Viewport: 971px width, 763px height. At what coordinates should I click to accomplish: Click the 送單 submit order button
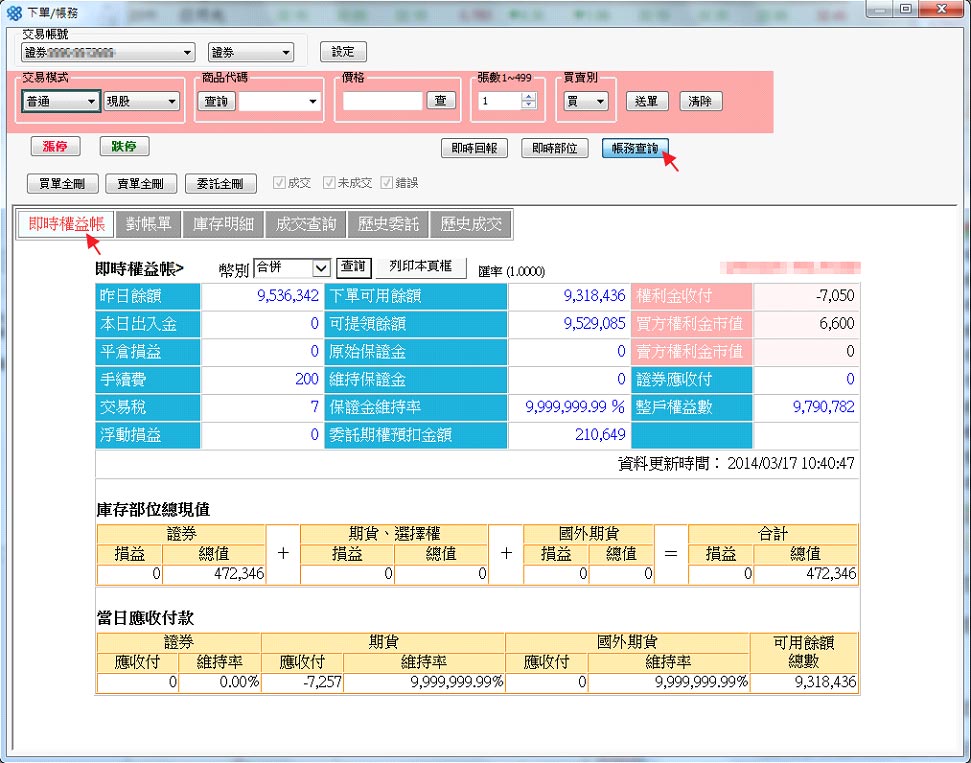(647, 102)
